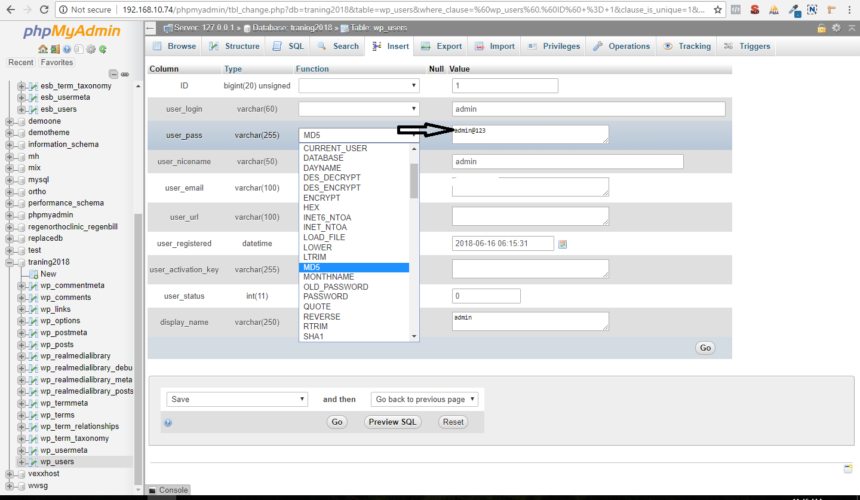Click the Go button under the form rows
This screenshot has height=500, width=860.
(705, 348)
